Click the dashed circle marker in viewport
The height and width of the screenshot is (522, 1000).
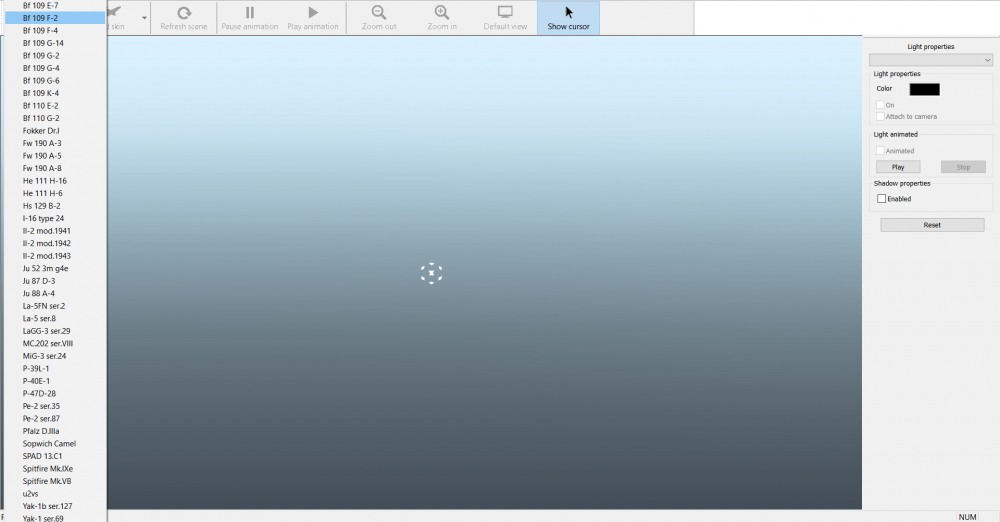(x=431, y=273)
